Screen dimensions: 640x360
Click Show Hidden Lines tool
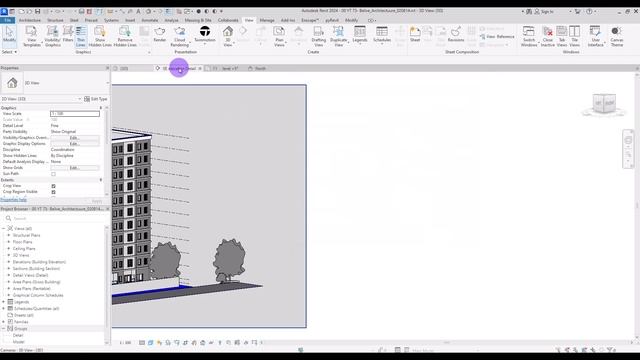tap(100, 36)
